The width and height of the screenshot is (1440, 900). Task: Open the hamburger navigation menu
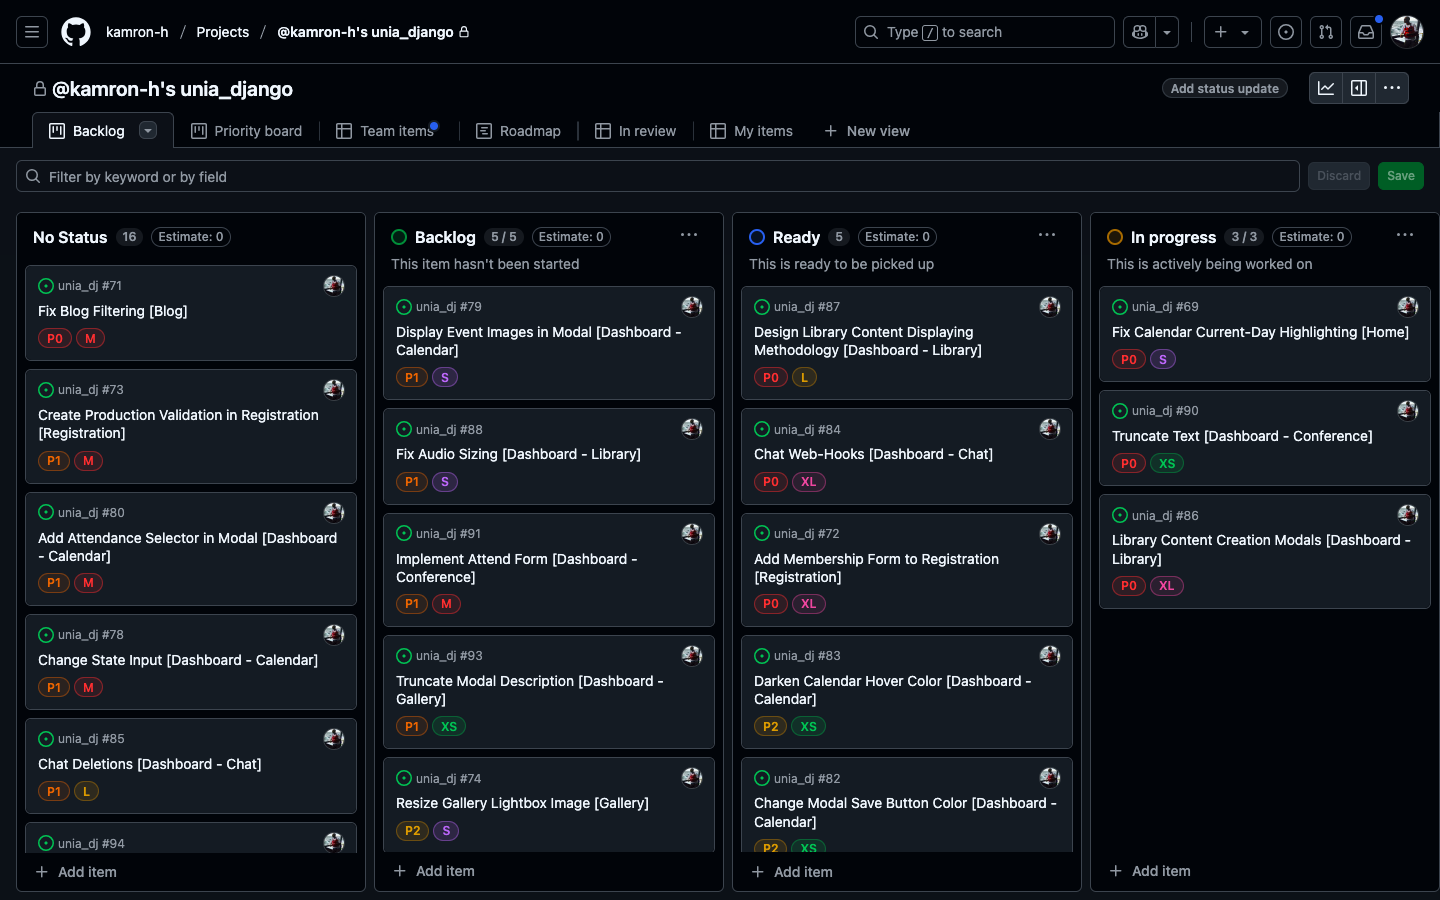pos(32,32)
